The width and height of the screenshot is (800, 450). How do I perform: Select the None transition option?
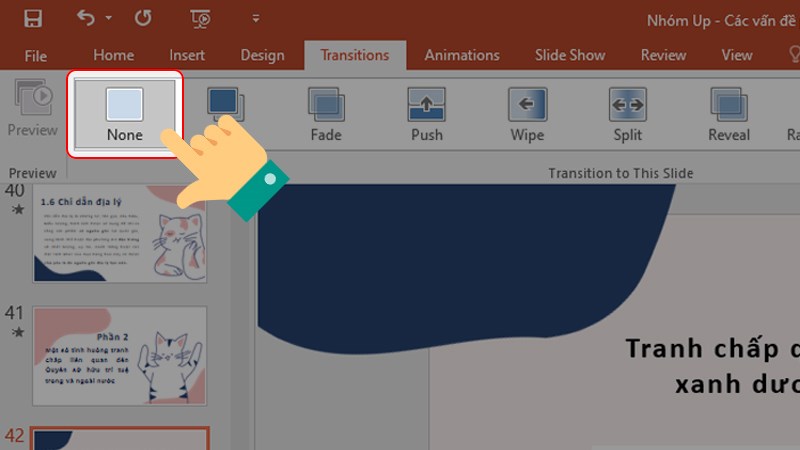click(x=125, y=112)
